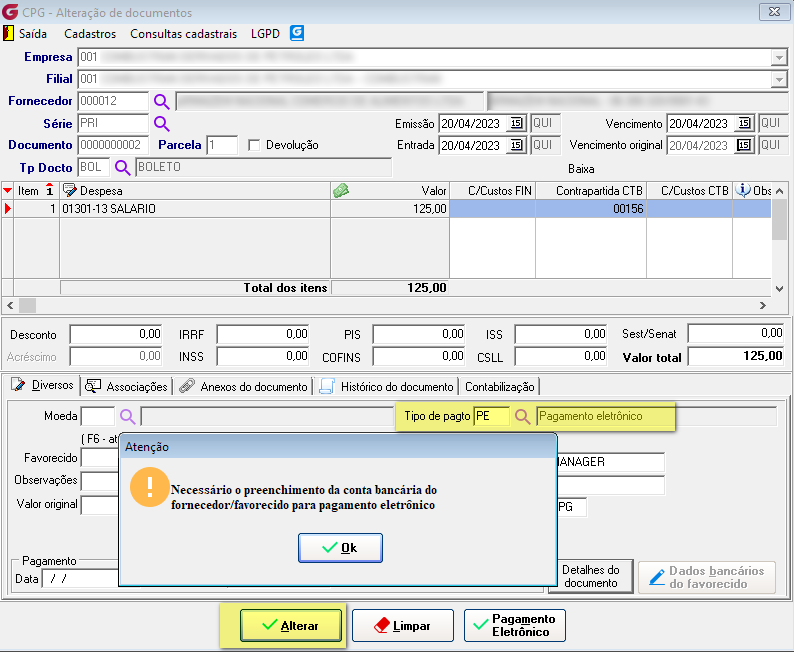Open the Tp Docto lookup magnifier
Screen dimensions: 794x652
coord(122,167)
